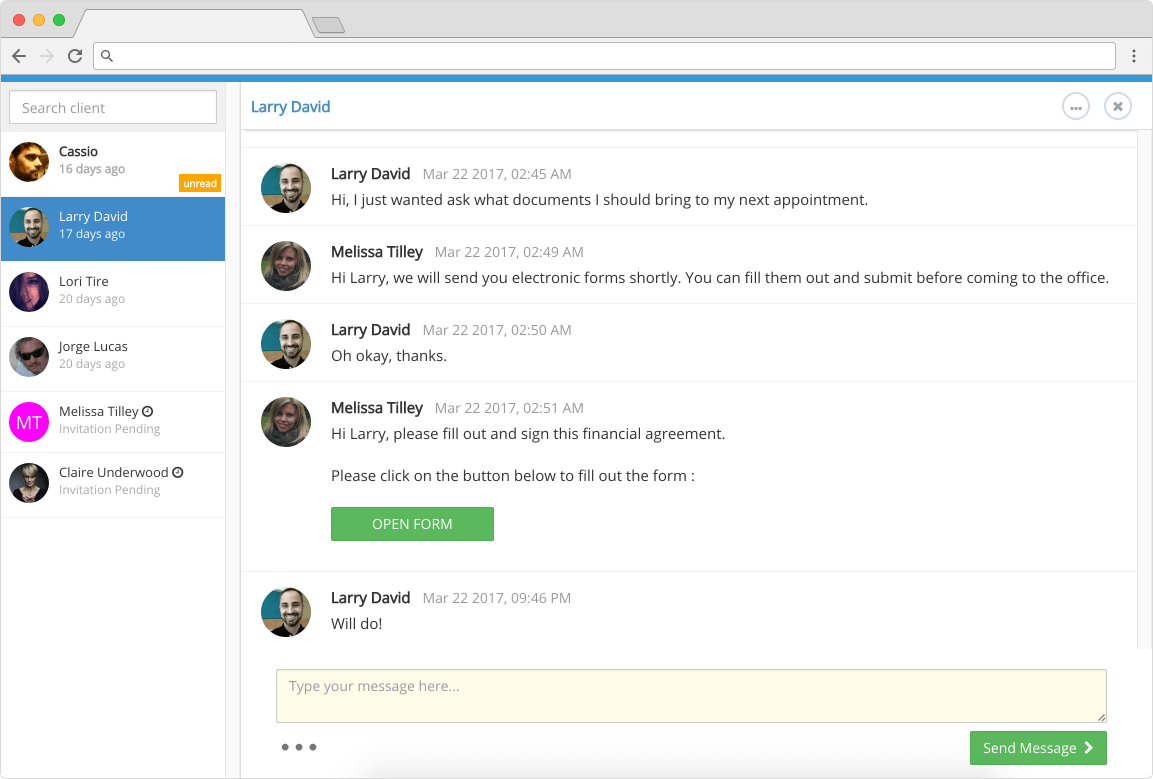Reload the page with the refresh icon
Screen dimensions: 1153x779
(74, 56)
